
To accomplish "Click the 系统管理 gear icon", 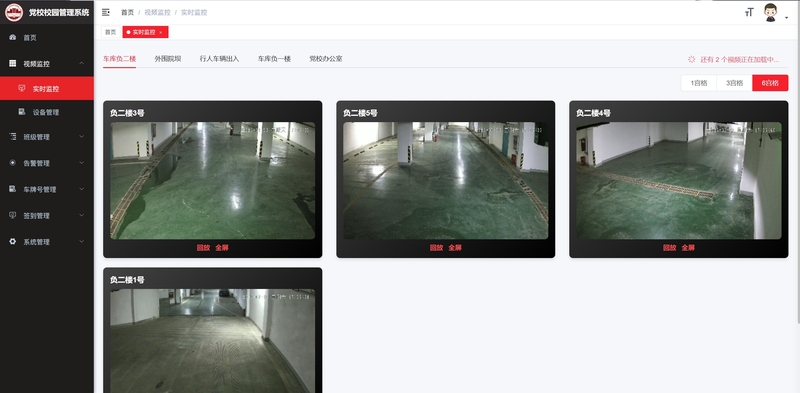I will 13,241.
